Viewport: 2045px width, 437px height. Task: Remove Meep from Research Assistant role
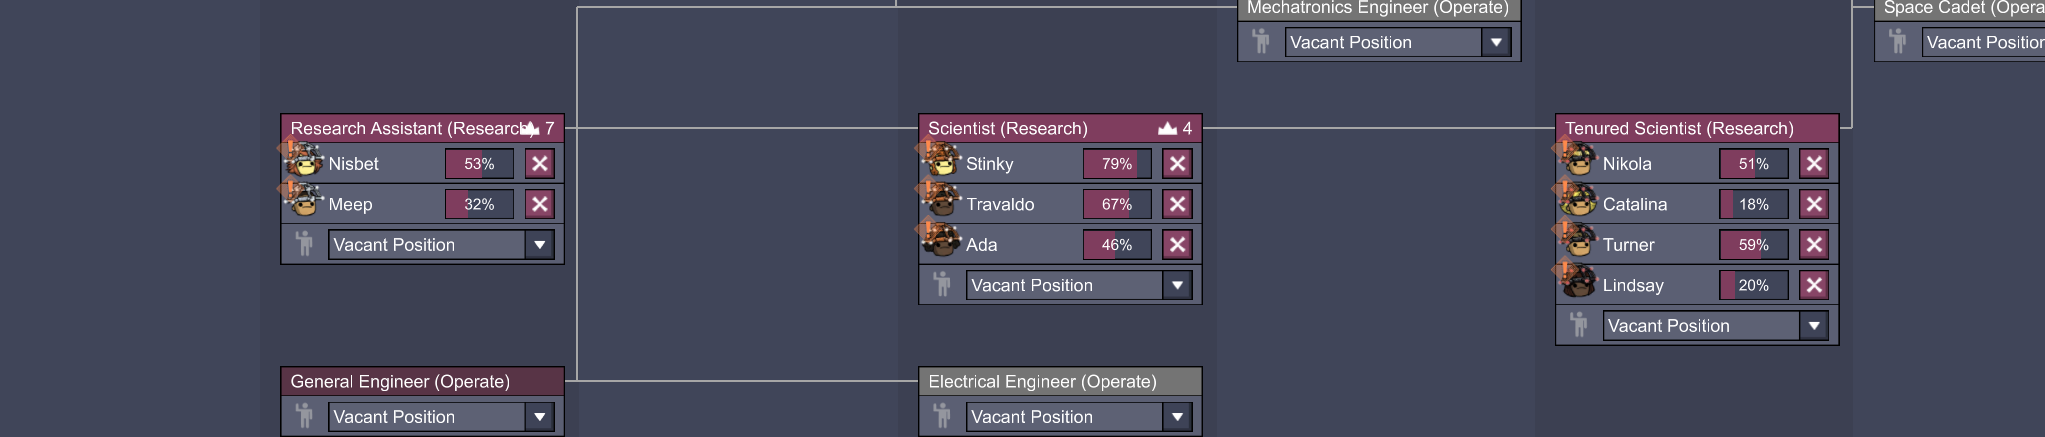coord(540,204)
